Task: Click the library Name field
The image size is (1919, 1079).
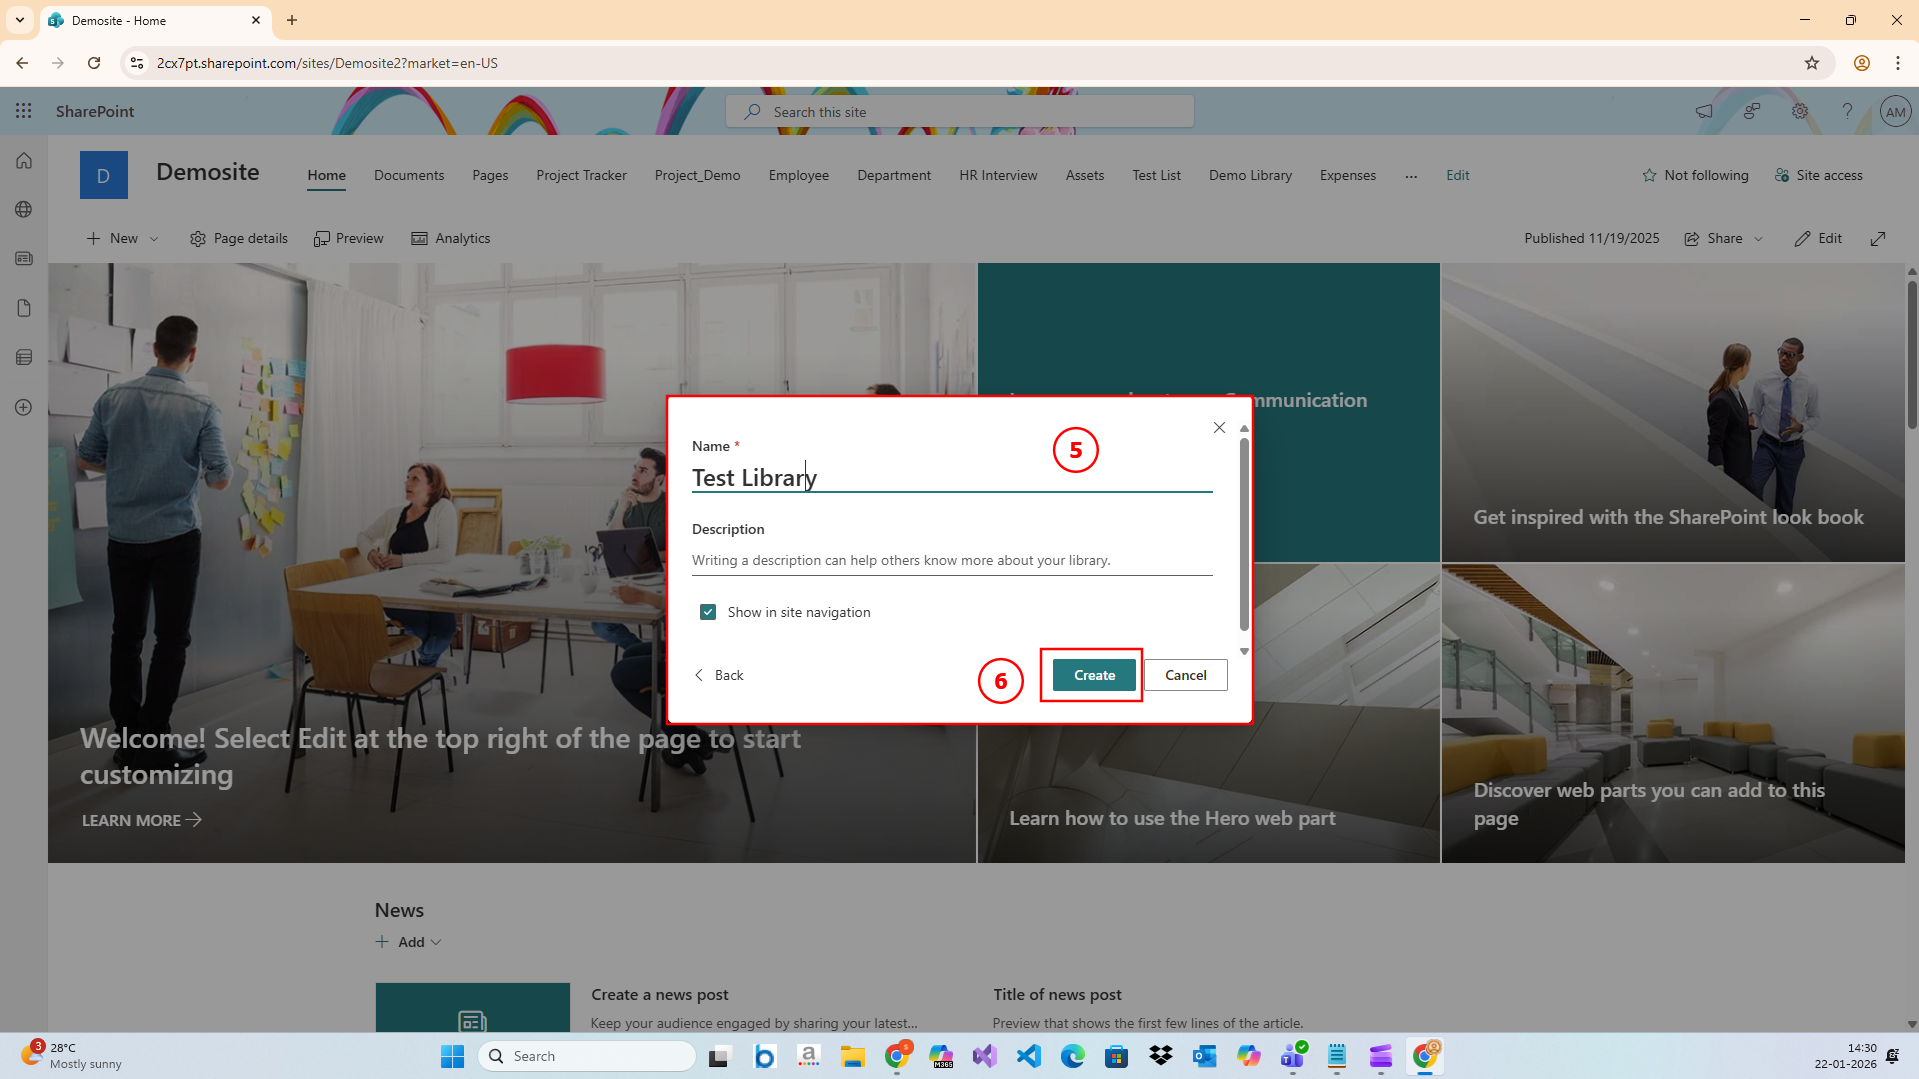Action: coord(951,478)
